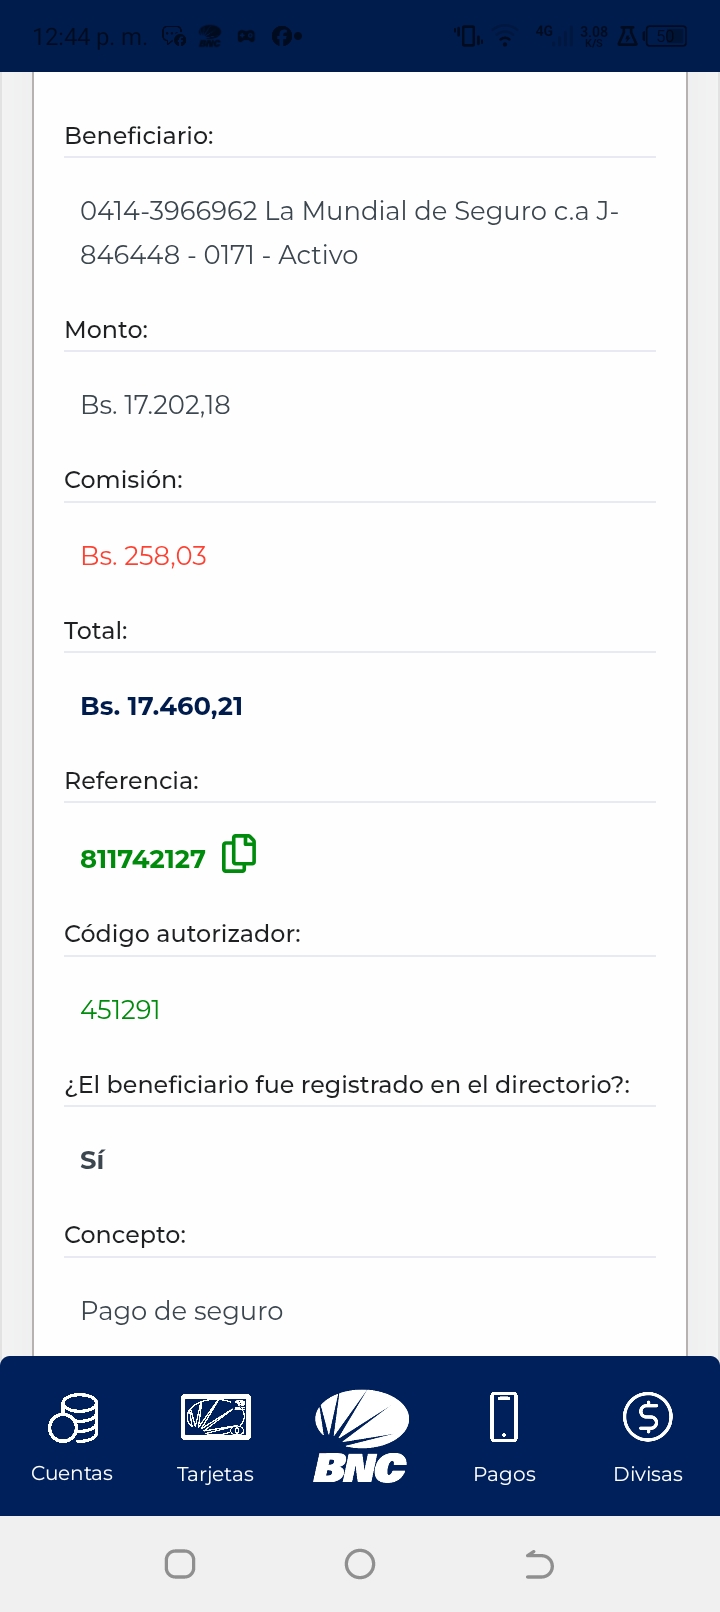Go home via the BNC logo

(360, 1436)
